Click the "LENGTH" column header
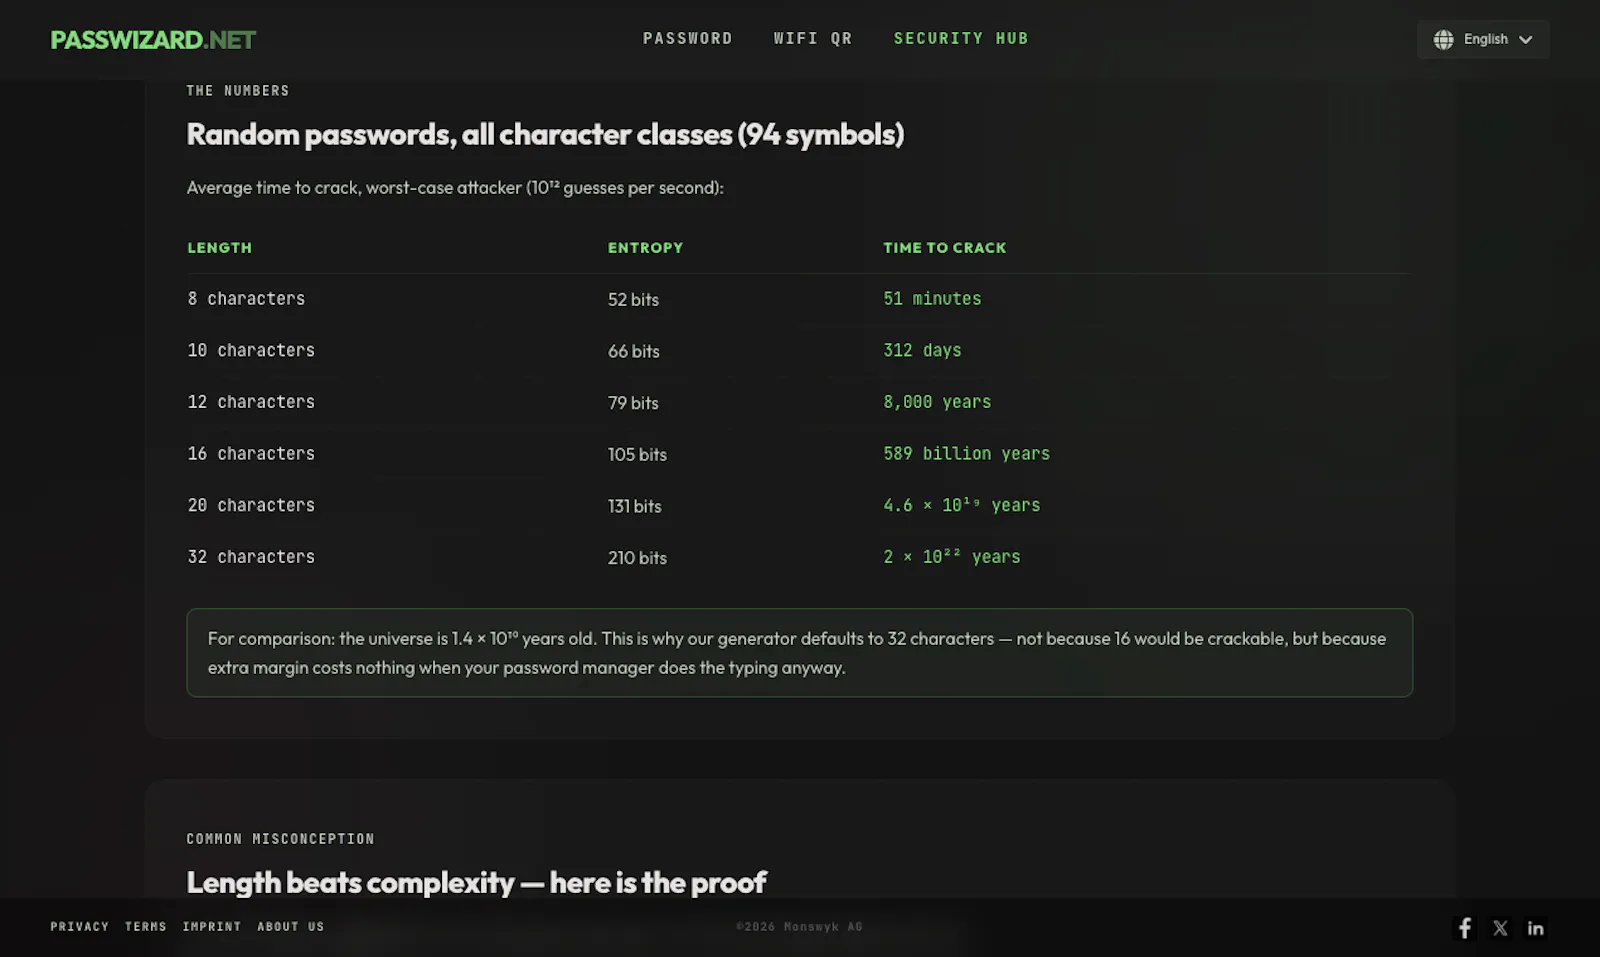The height and width of the screenshot is (957, 1600). point(219,247)
